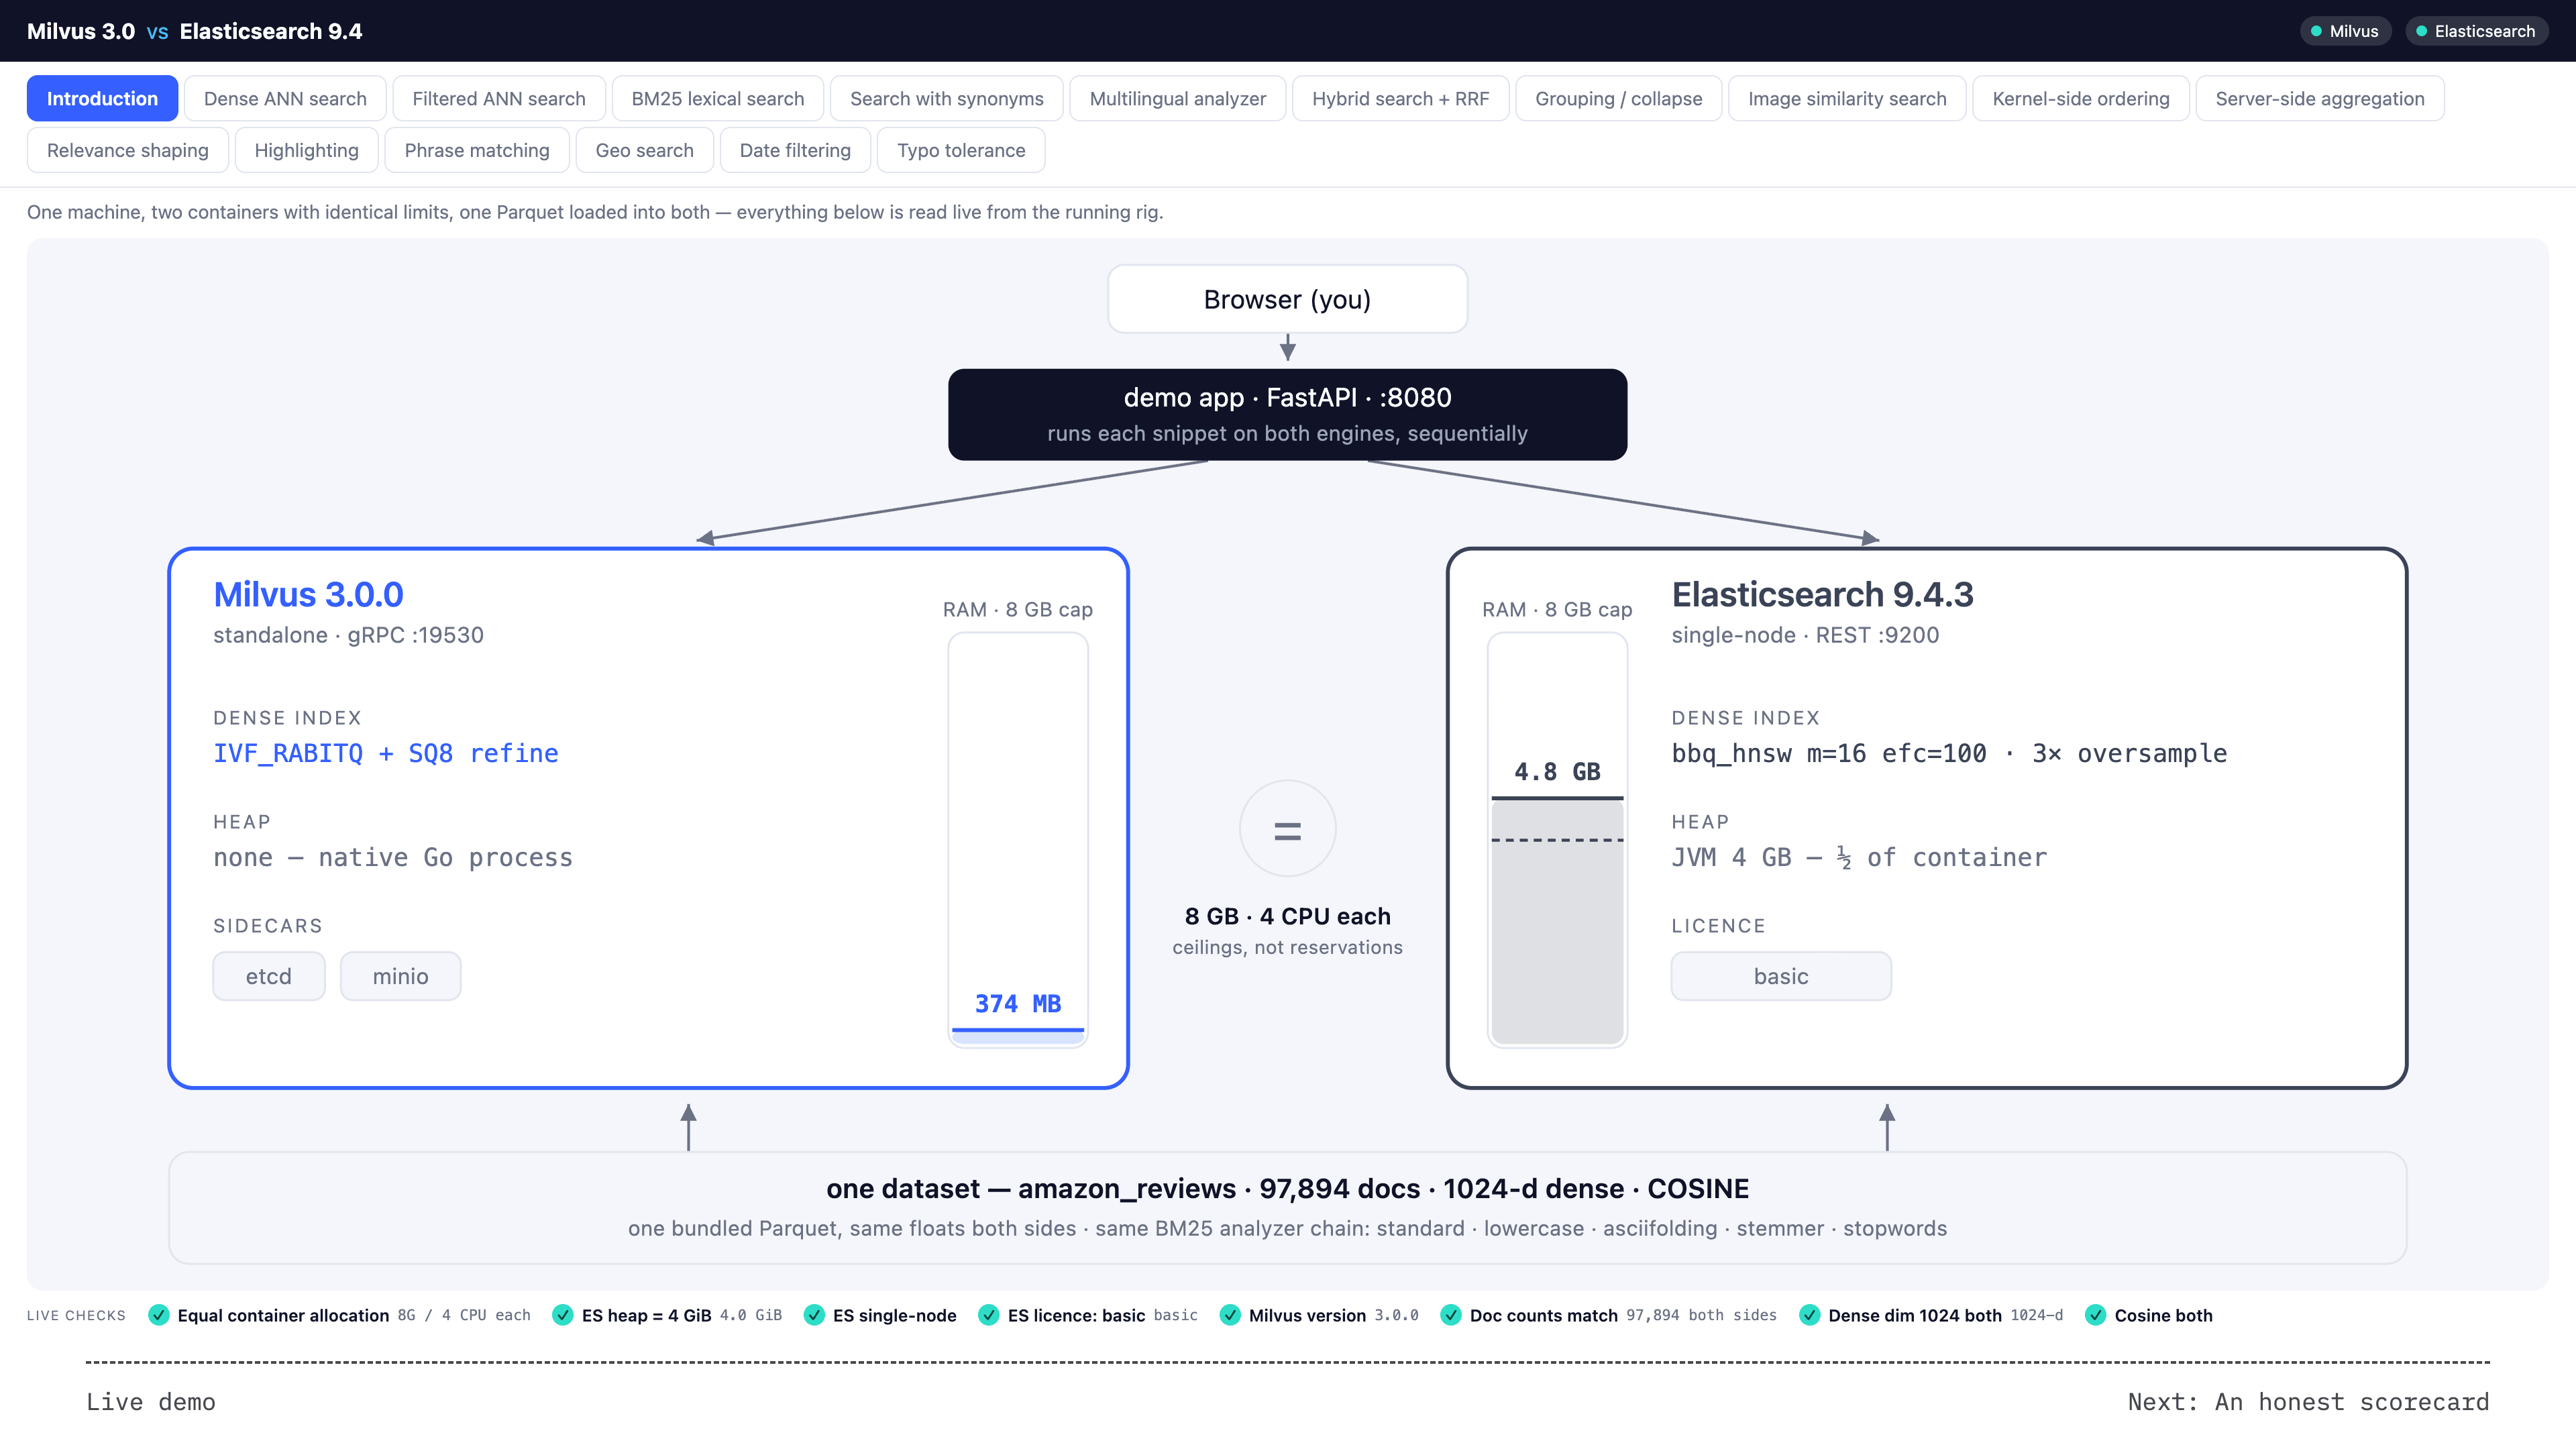Image resolution: width=2576 pixels, height=1449 pixels.
Task: Open the Filtered ANN search tab
Action: pyautogui.click(x=499, y=98)
